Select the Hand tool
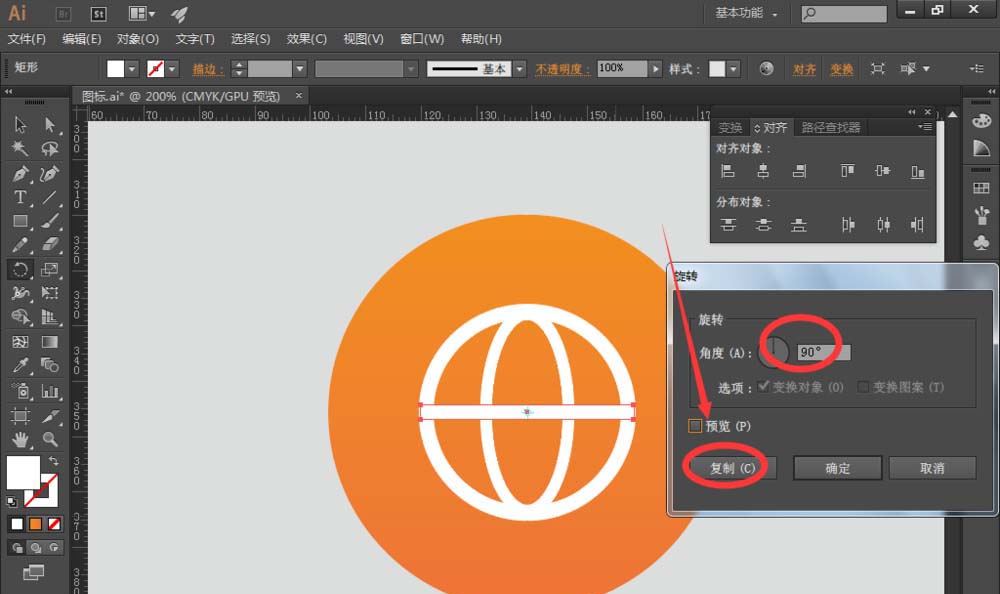Image resolution: width=1000 pixels, height=594 pixels. (20, 439)
